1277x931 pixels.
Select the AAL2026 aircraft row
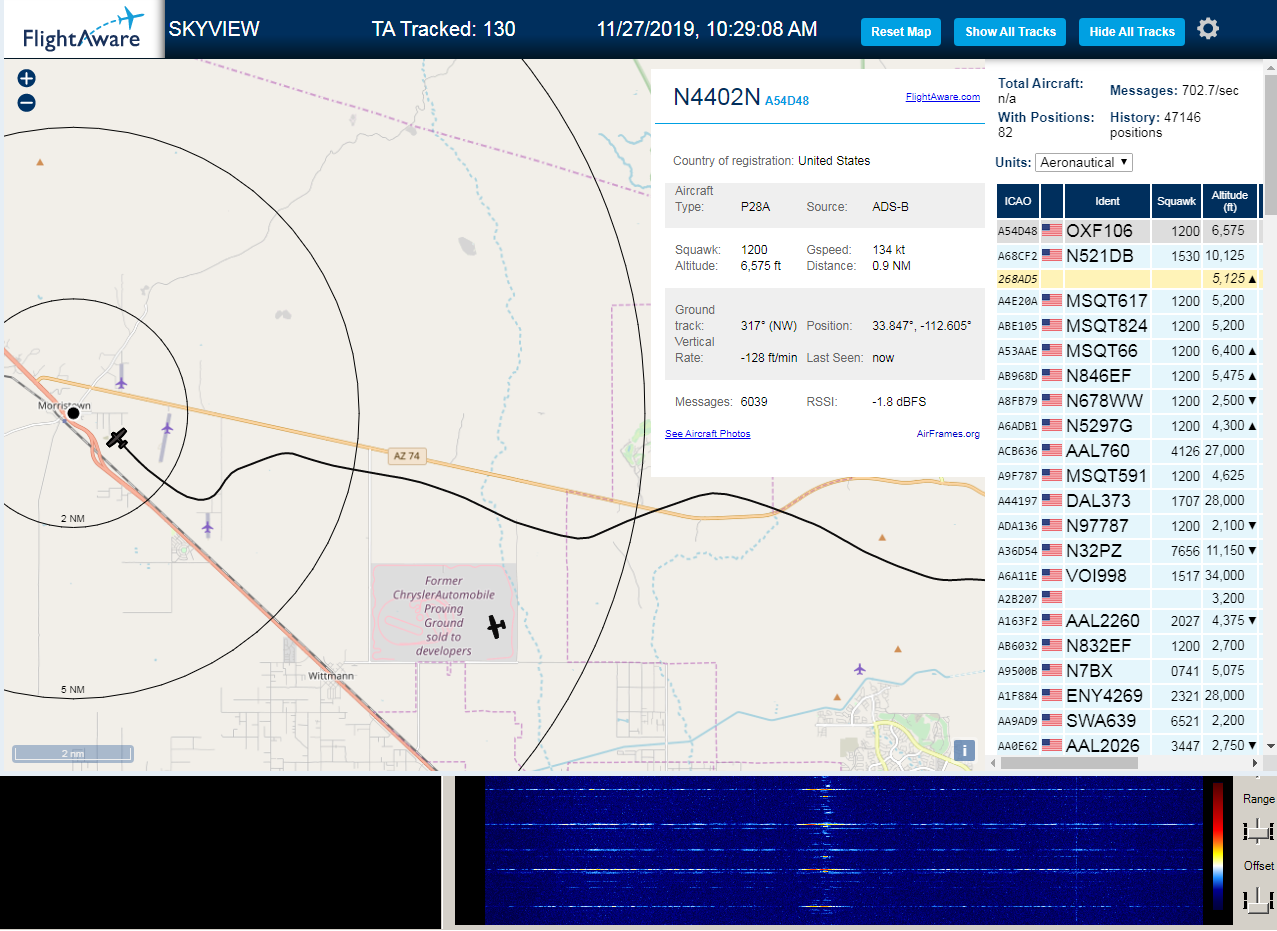pyautogui.click(x=1128, y=745)
